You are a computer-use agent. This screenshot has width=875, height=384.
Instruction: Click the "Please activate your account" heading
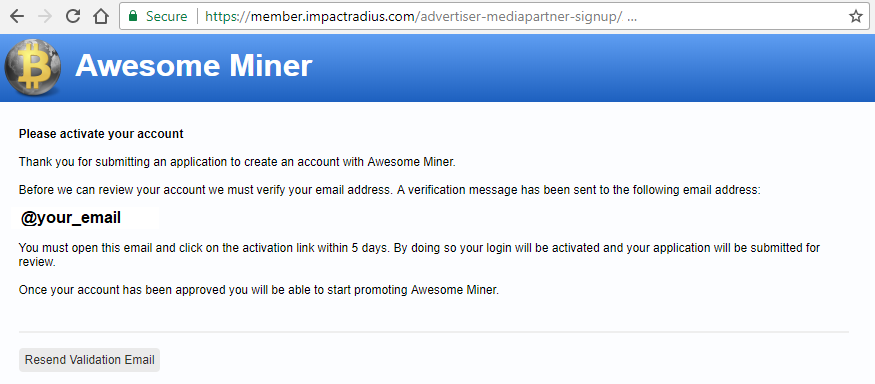point(101,134)
